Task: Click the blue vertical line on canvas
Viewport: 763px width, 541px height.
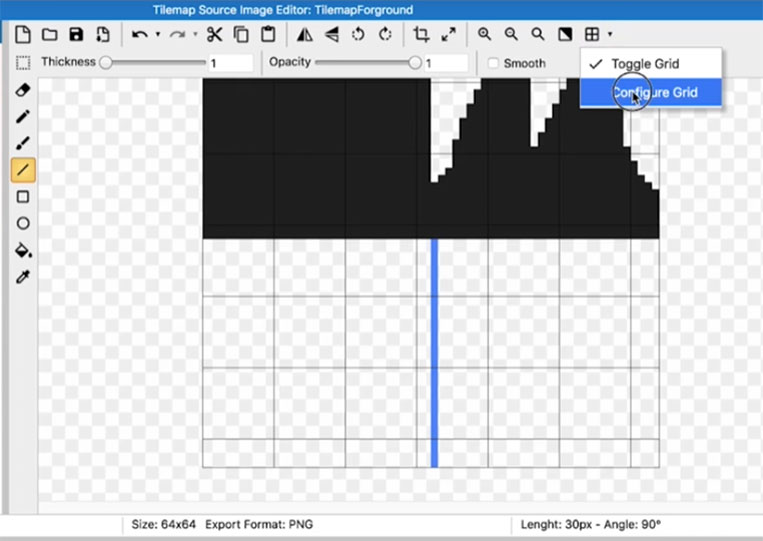Action: (434, 353)
